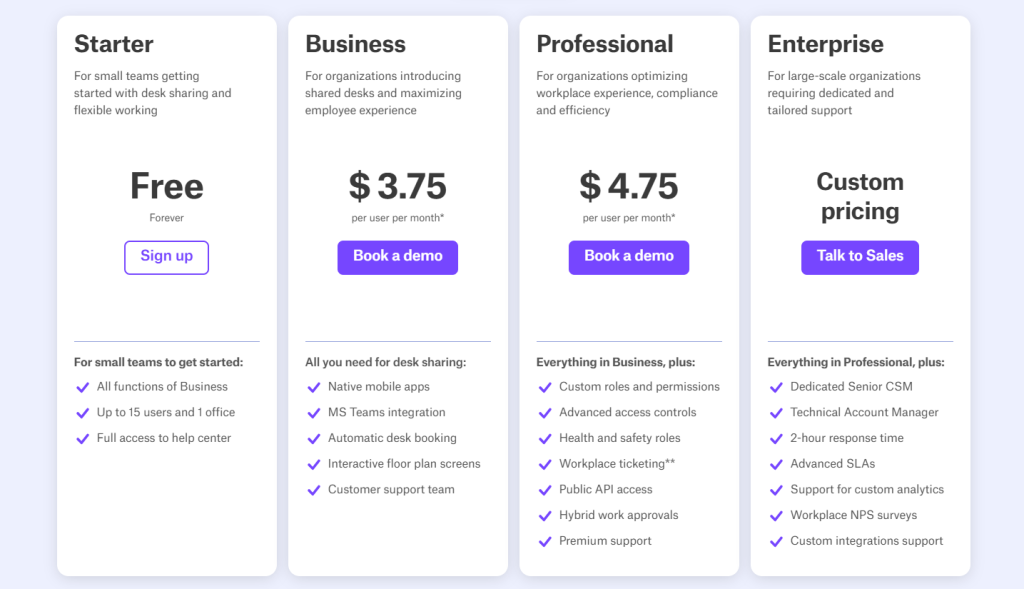This screenshot has height=589, width=1024.
Task: Click the checkmark next to MS Teams integration
Action: [313, 412]
